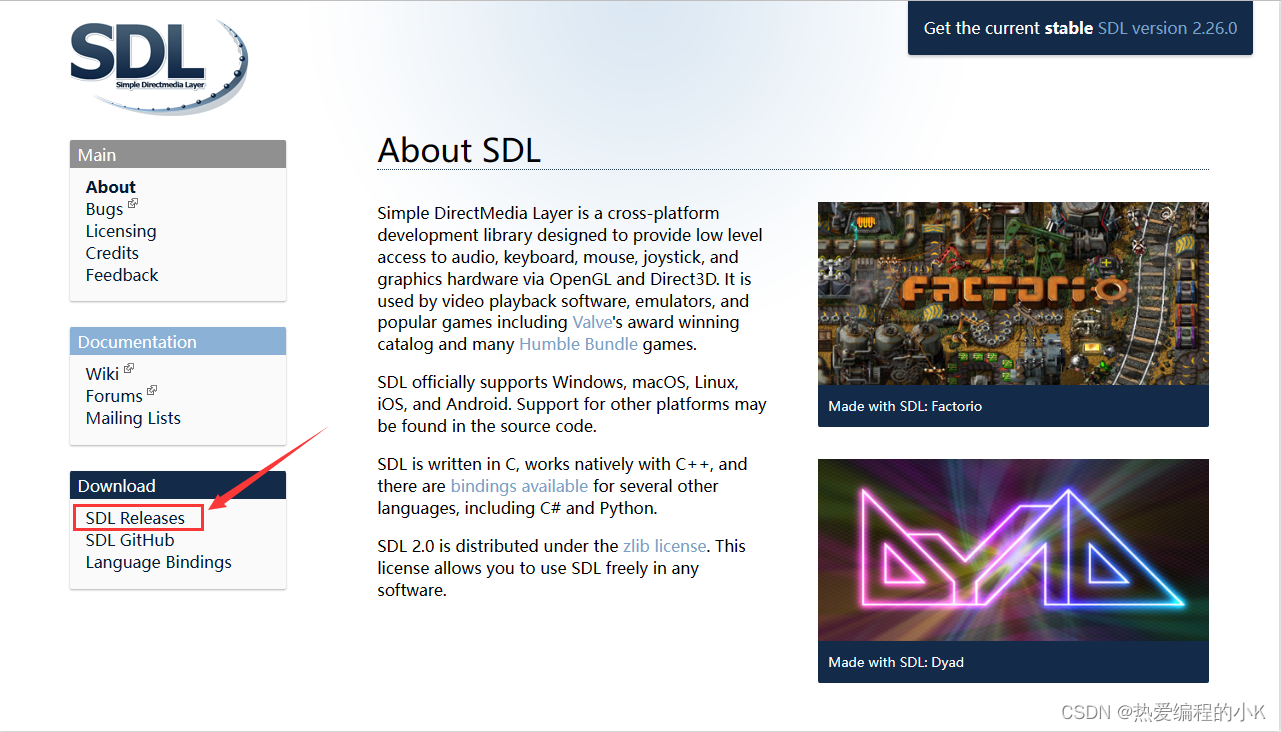Open the Credits page
Image resolution: width=1281 pixels, height=732 pixels.
pyautogui.click(x=112, y=253)
